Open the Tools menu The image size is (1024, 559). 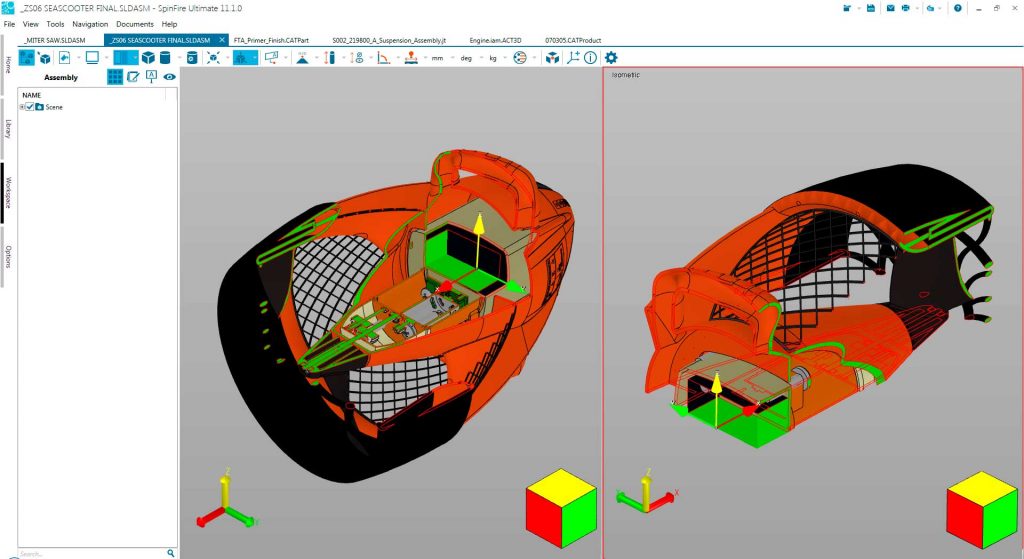[56, 24]
